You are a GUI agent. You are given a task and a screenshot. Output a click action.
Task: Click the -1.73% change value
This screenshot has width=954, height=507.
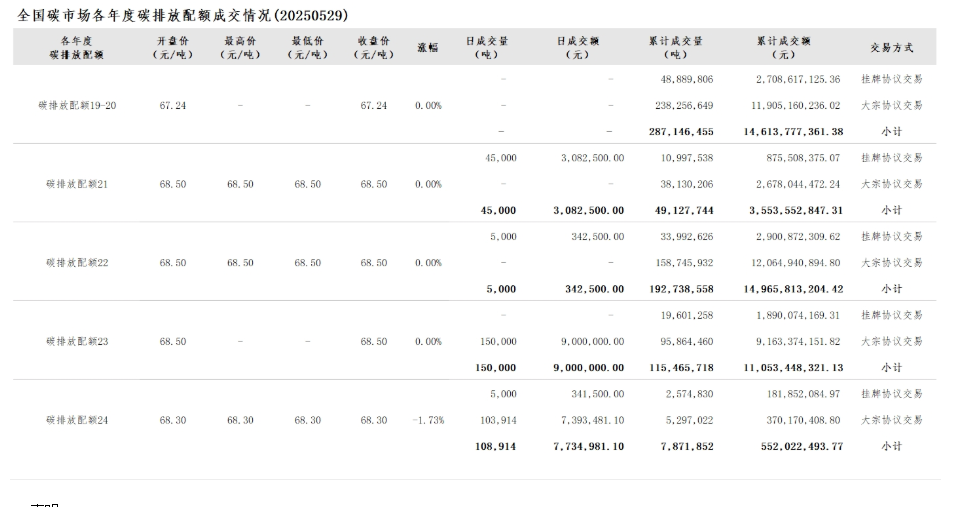(x=428, y=420)
